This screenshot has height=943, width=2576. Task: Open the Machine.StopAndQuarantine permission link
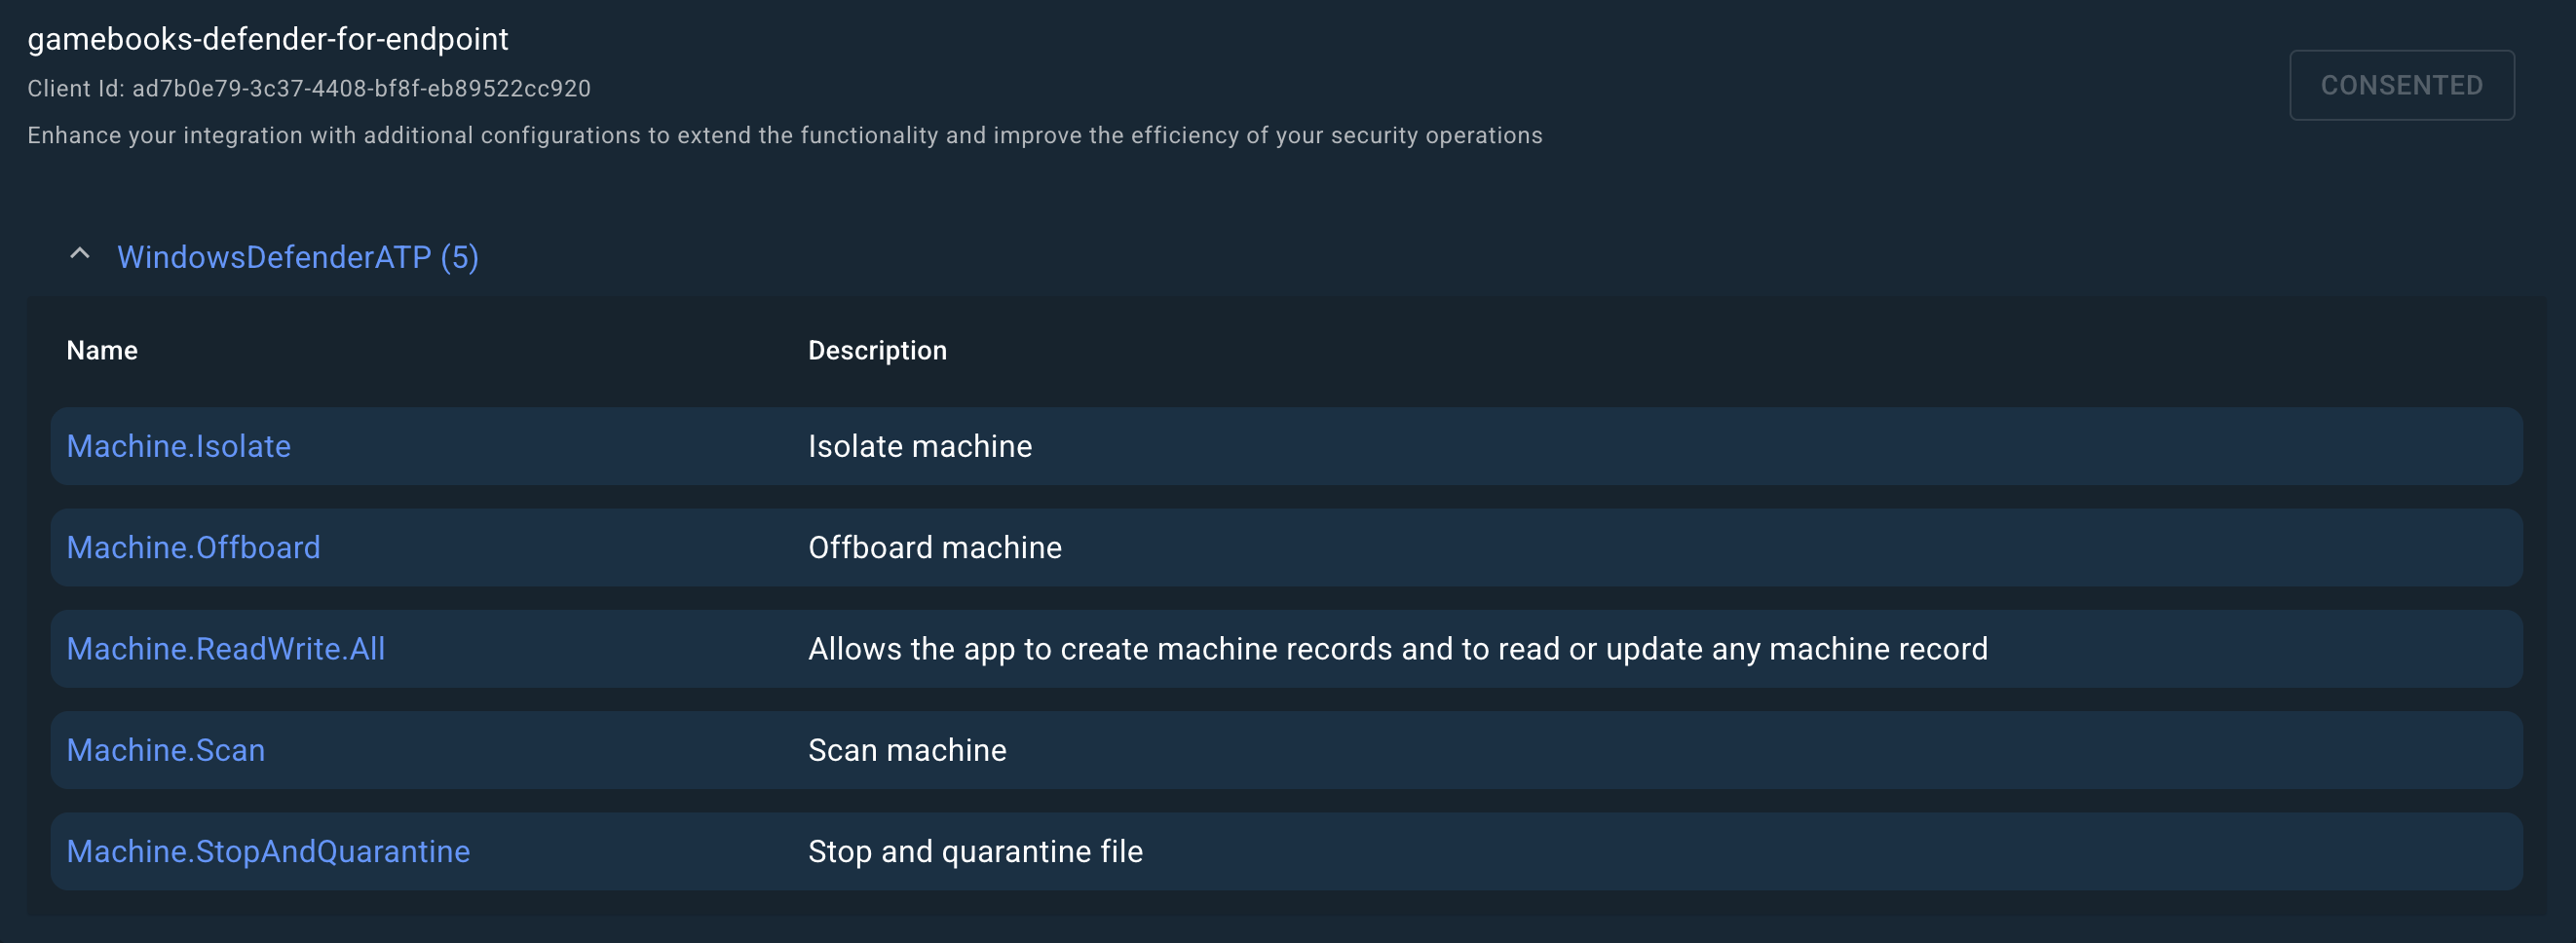tap(268, 851)
